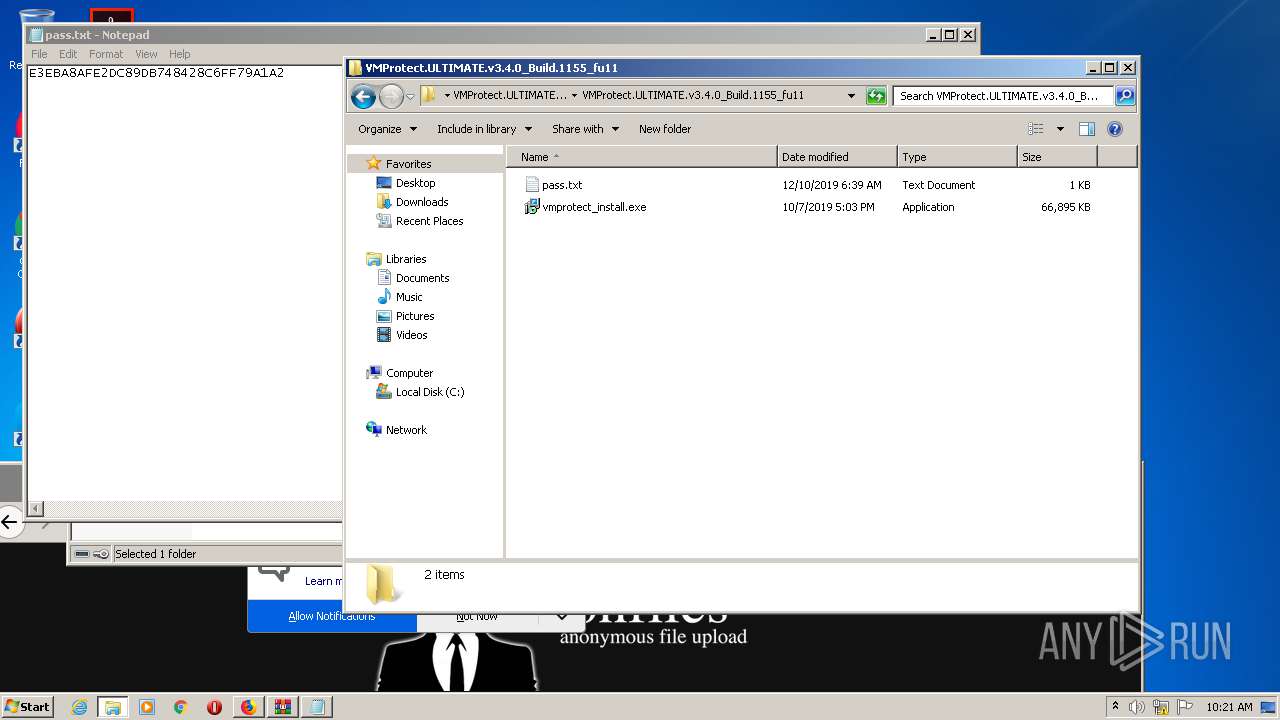Click the volume speaker tray icon

[1137, 707]
